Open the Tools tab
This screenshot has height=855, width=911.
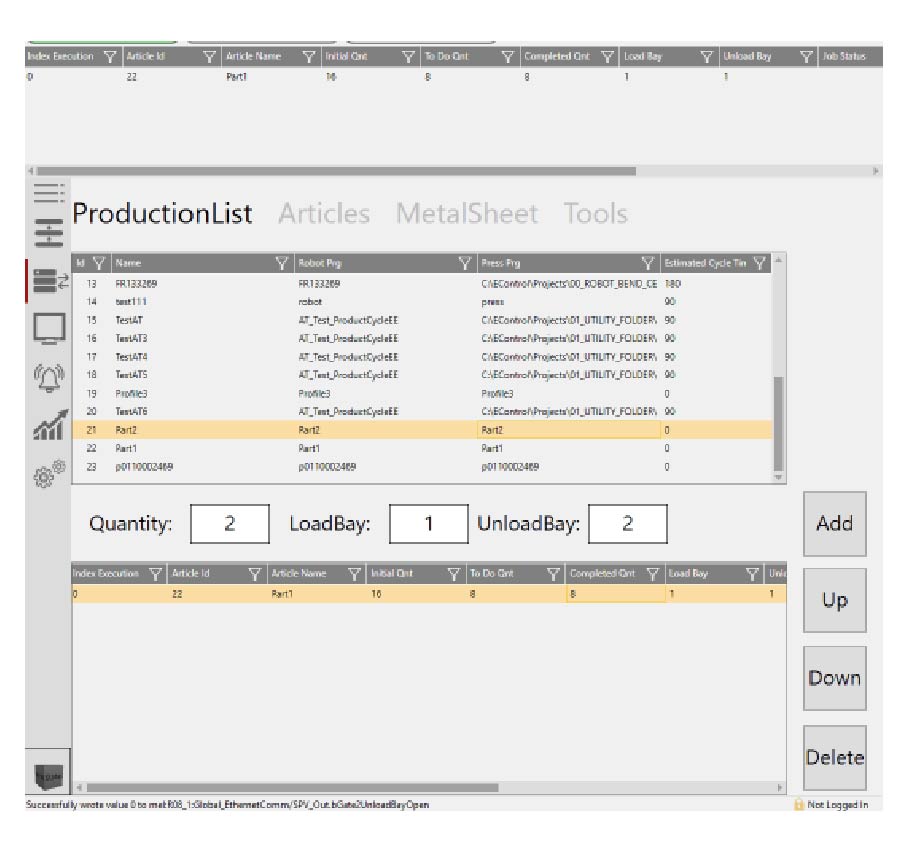click(x=595, y=214)
